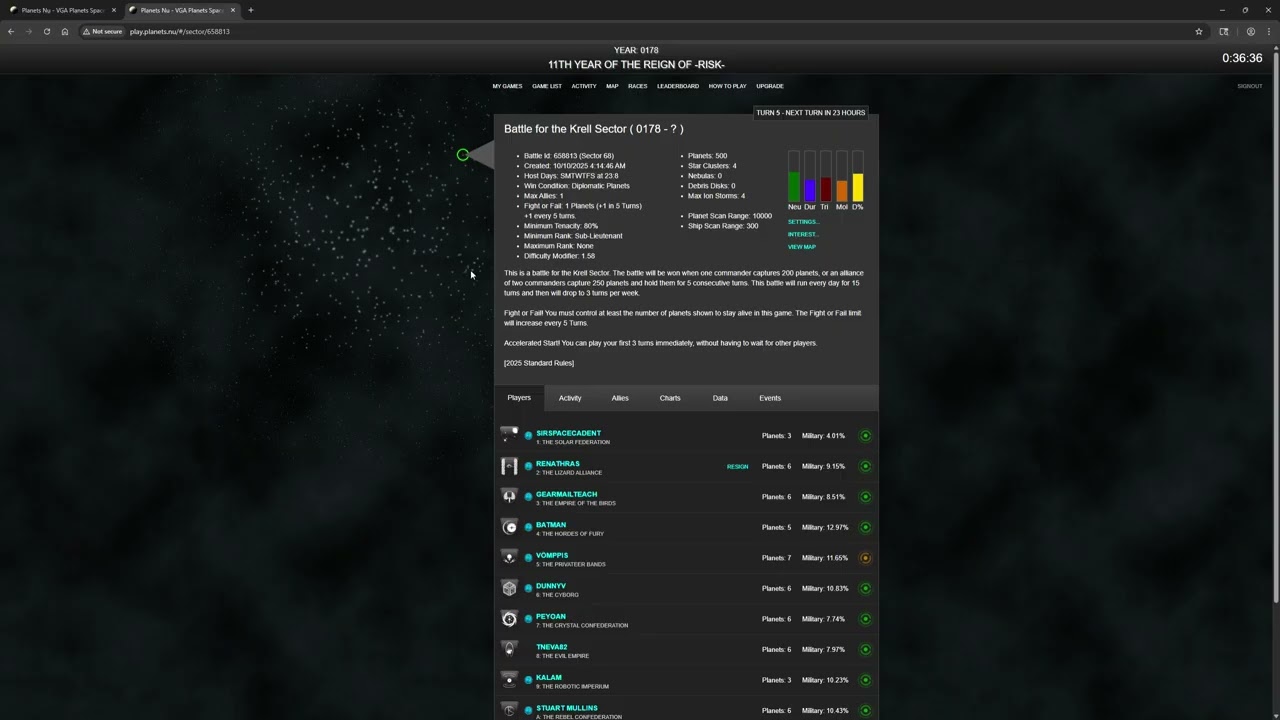
Task: Click blue badge icon next to BATMAN
Action: point(528,527)
